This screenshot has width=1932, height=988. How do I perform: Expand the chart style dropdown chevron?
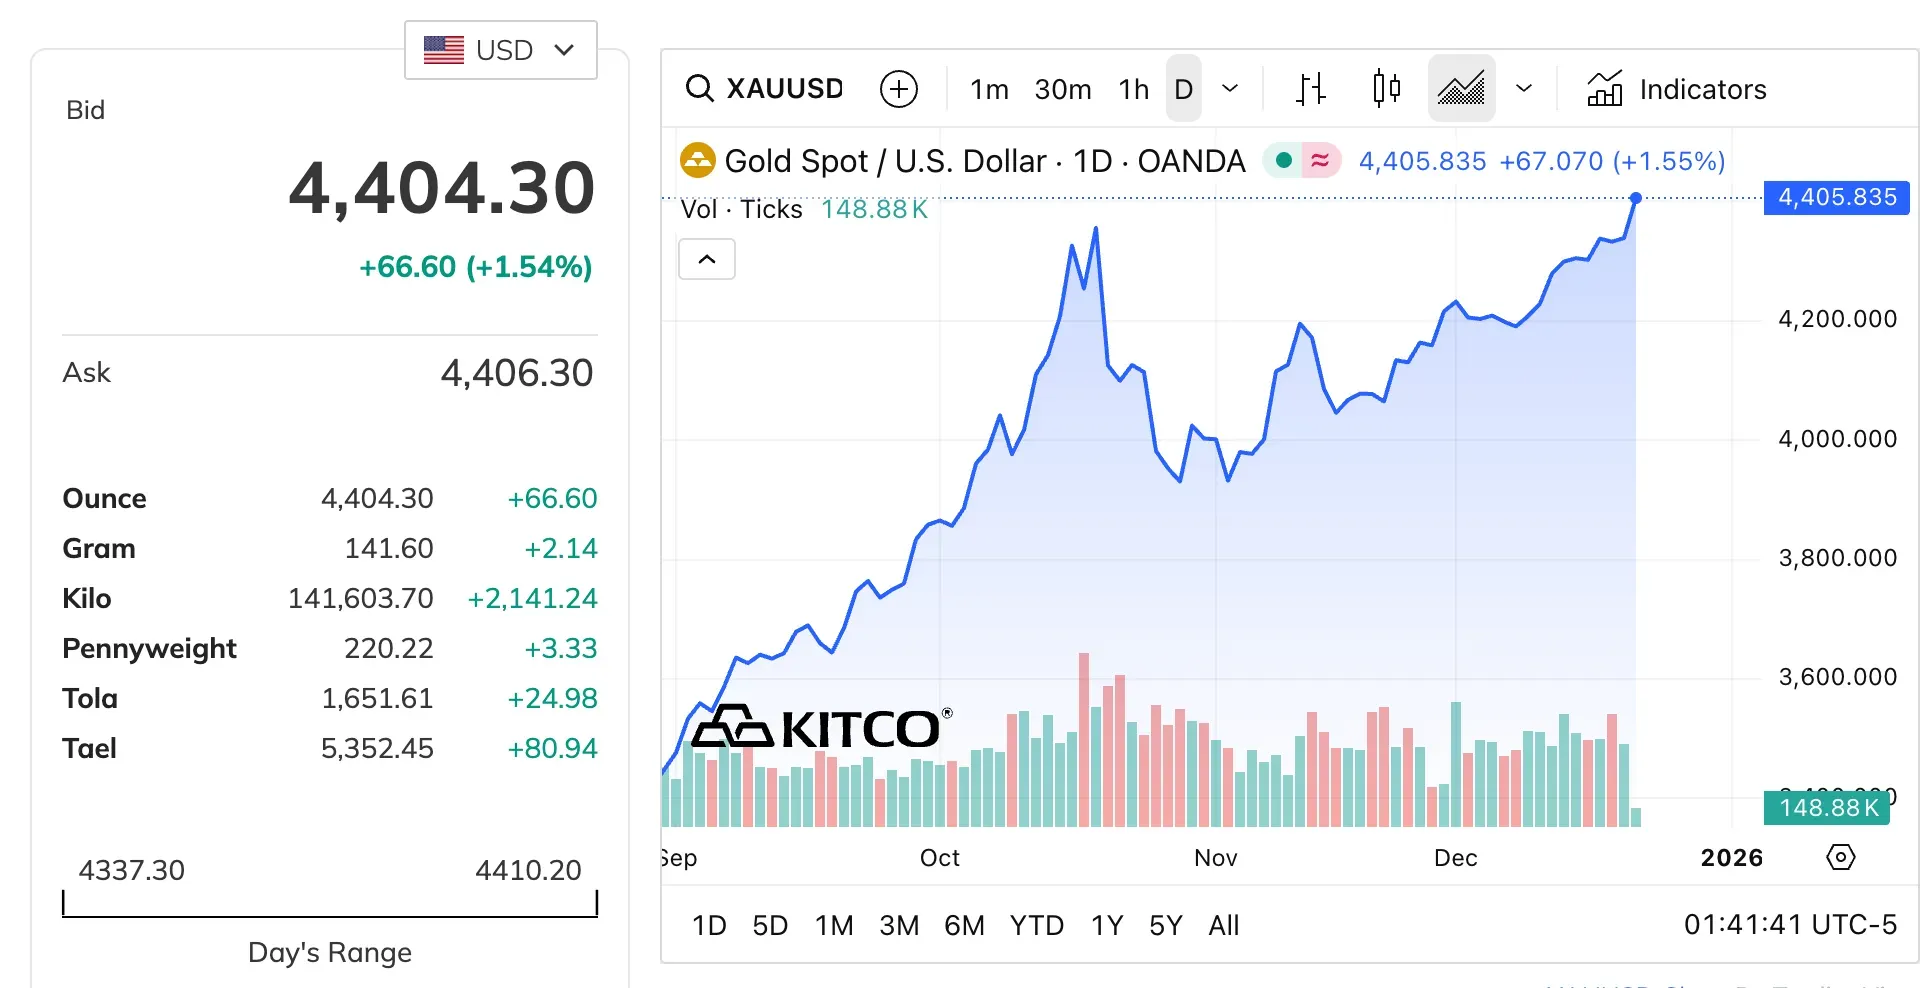point(1524,89)
